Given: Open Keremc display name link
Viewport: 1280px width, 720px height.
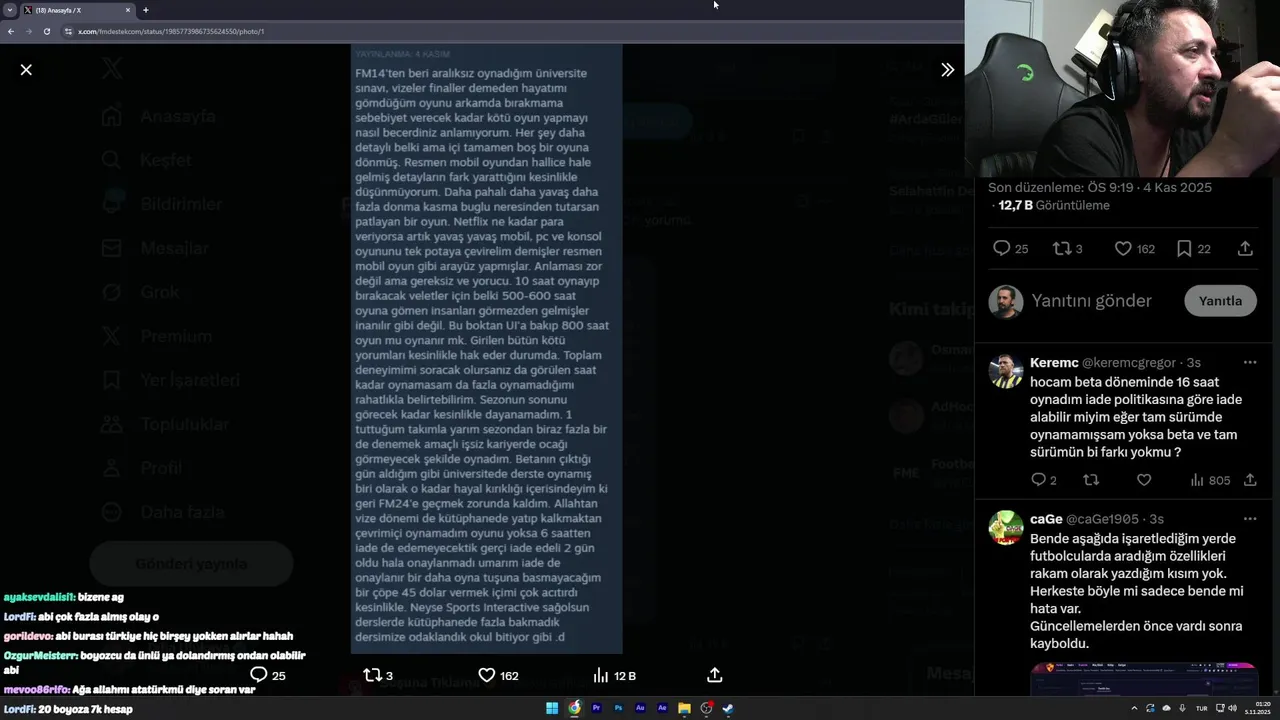Looking at the screenshot, I should pyautogui.click(x=1054, y=362).
